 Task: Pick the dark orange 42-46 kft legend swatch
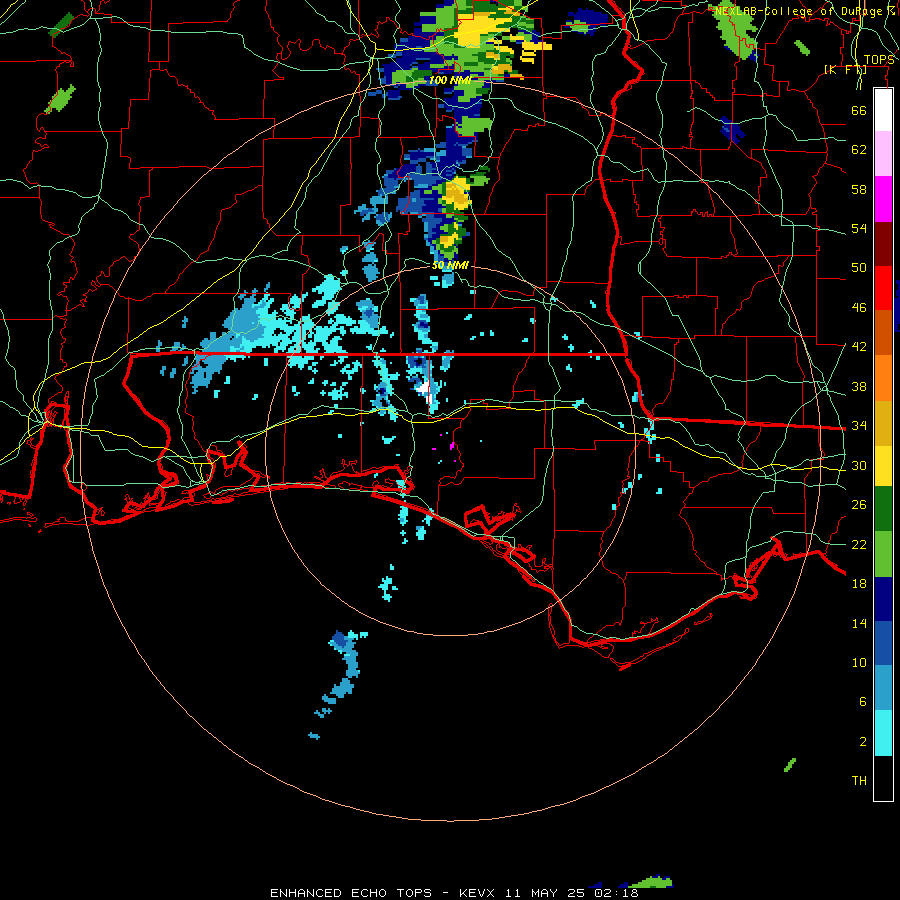tap(883, 333)
